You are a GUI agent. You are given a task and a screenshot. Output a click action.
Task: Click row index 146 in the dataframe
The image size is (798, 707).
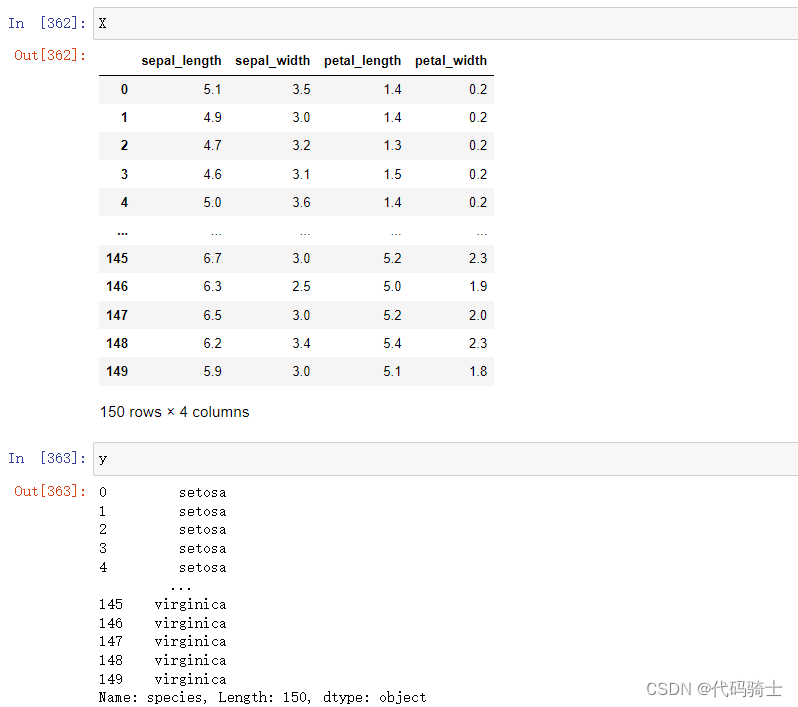click(x=117, y=287)
